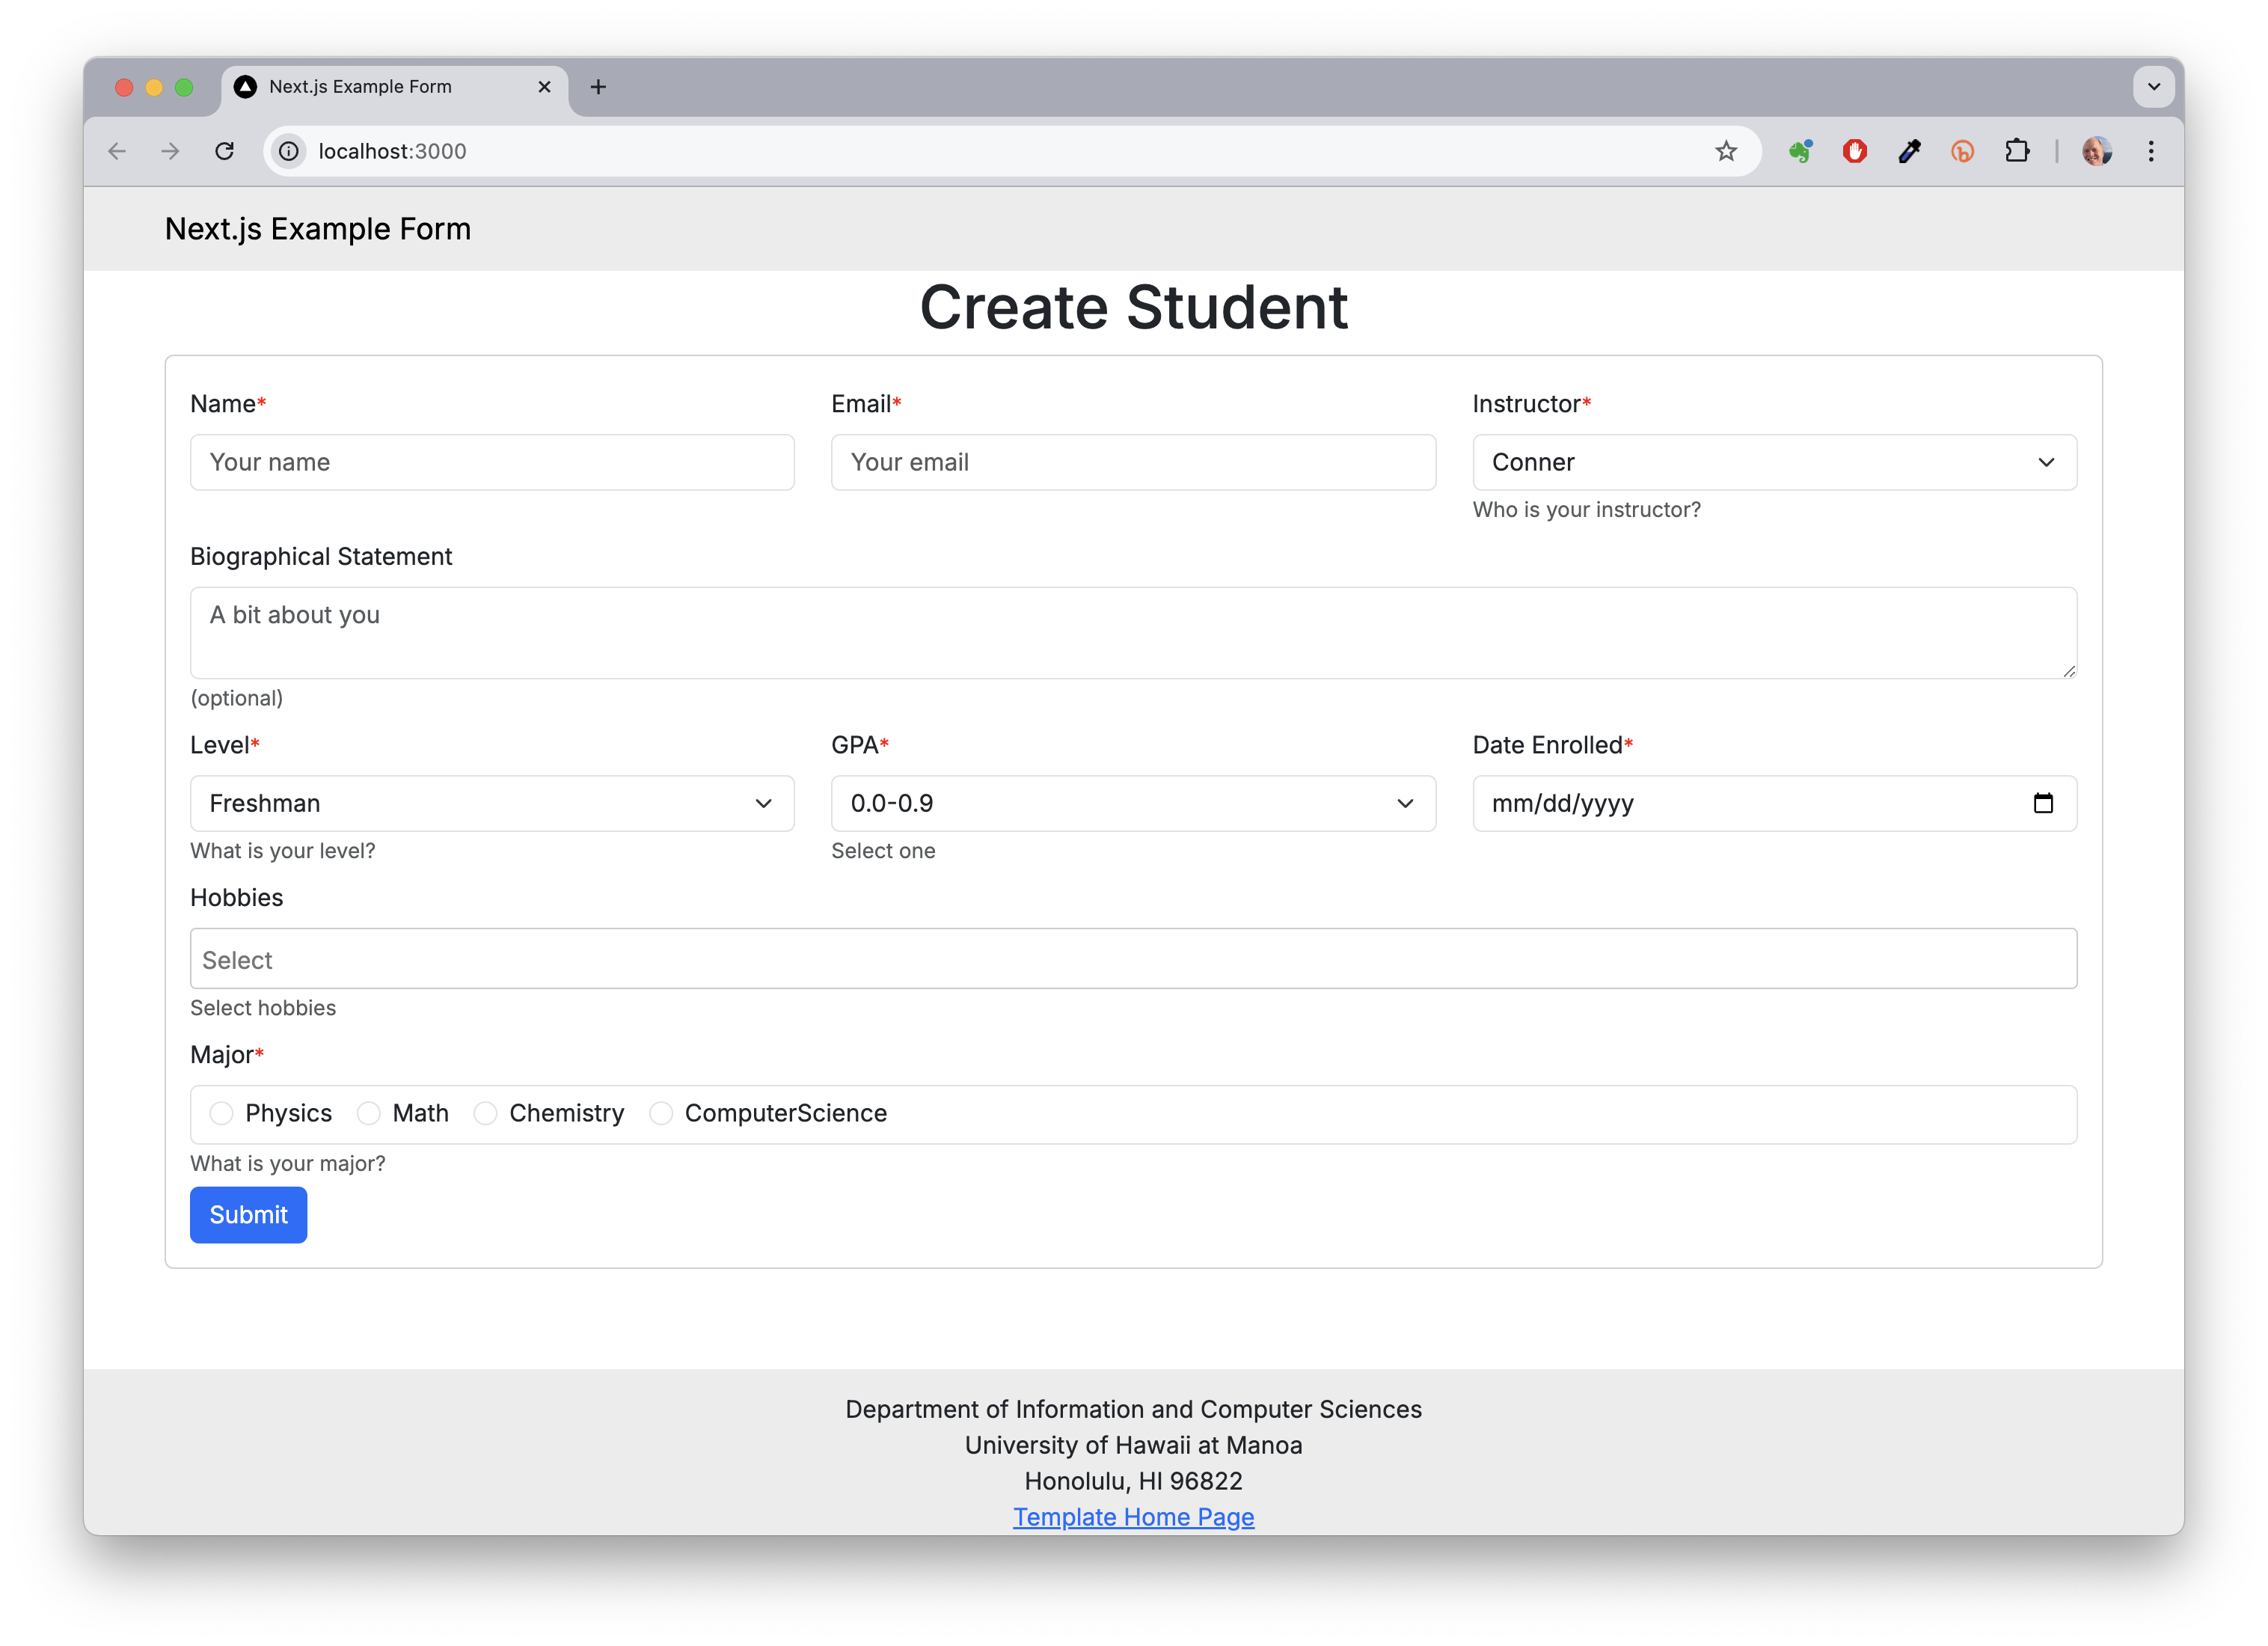Select Math major radio button
Viewport: 2268px width, 1646px height.
(369, 1113)
